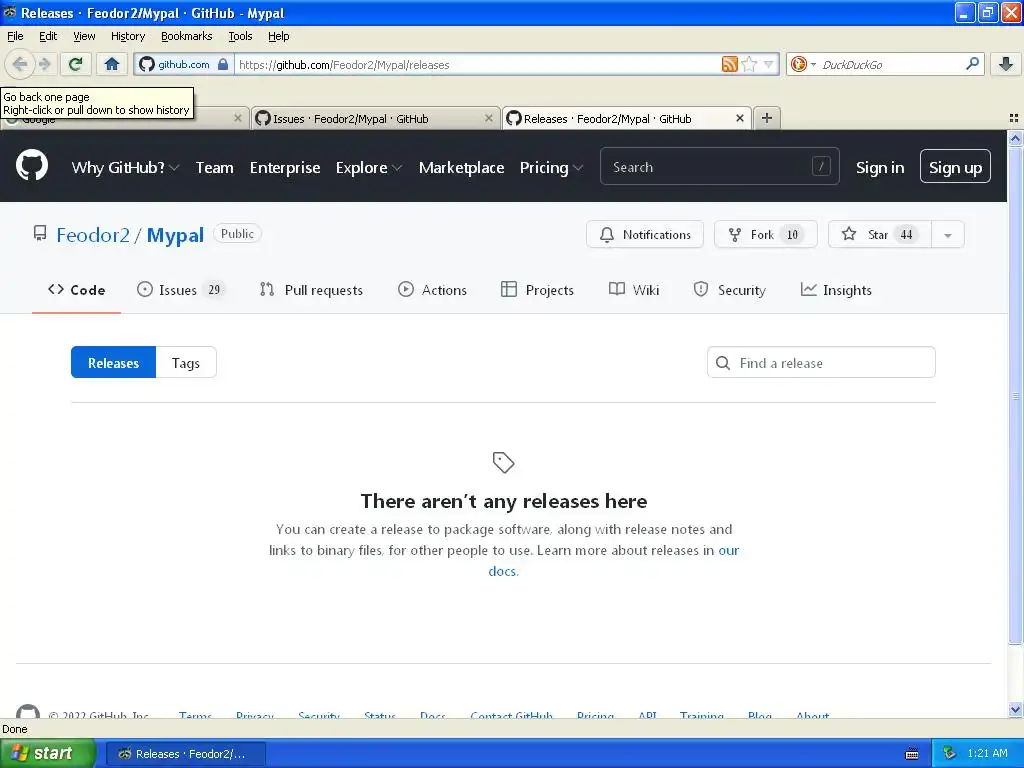The image size is (1024, 768).
Task: Open the DuckDuckGo search engine selector
Action: tap(803, 64)
